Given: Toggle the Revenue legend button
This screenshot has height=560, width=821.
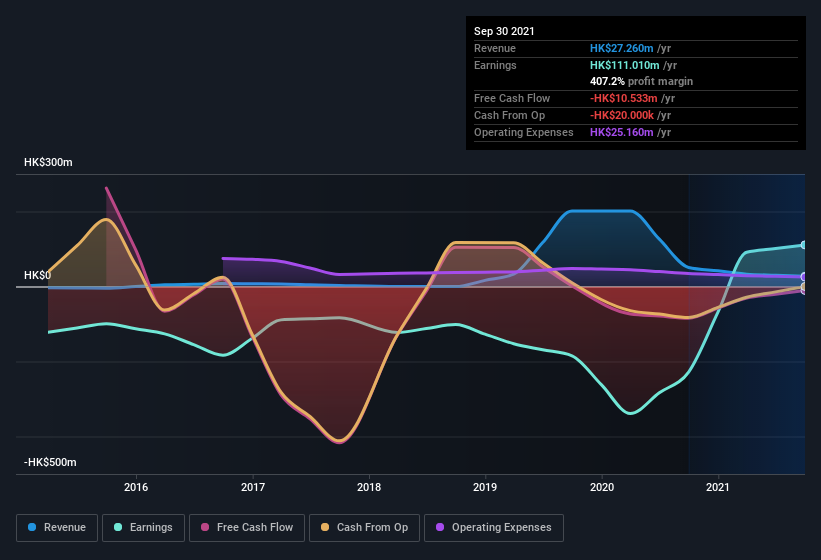Looking at the screenshot, I should (x=57, y=528).
